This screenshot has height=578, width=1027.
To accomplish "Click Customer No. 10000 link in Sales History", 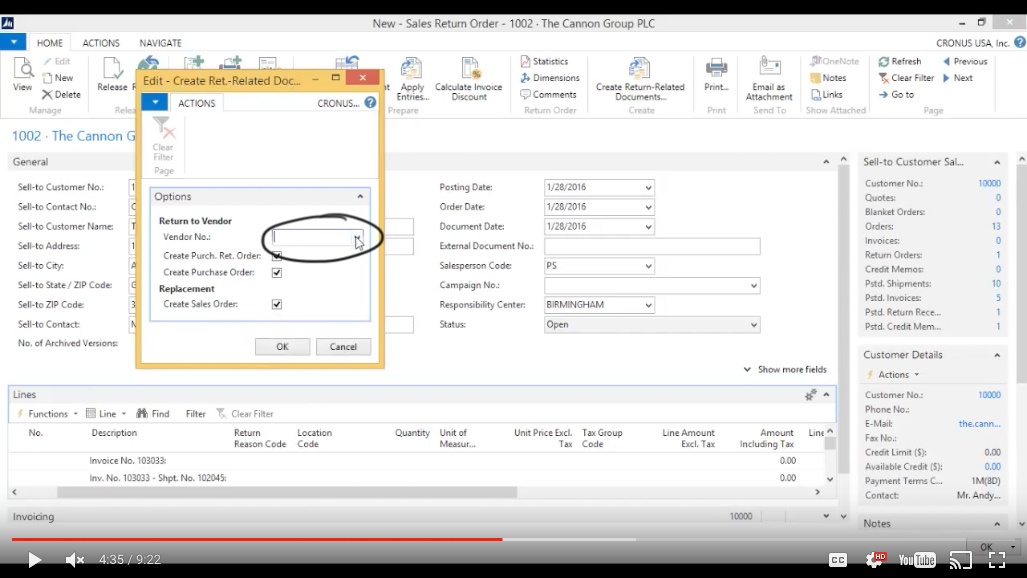I will point(989,183).
